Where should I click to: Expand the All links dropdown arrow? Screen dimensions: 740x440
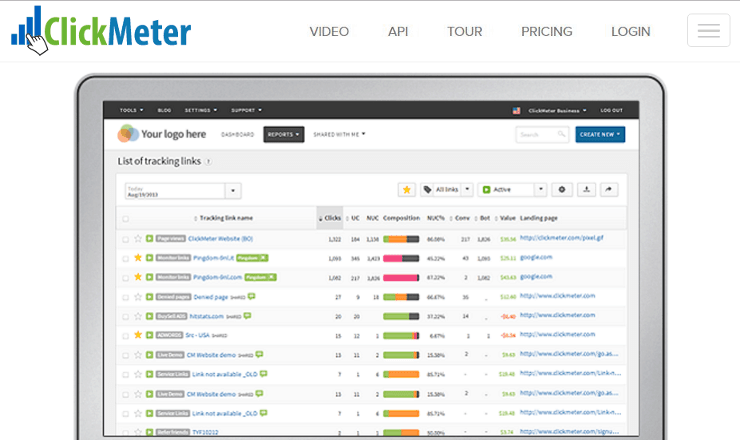click(x=467, y=189)
